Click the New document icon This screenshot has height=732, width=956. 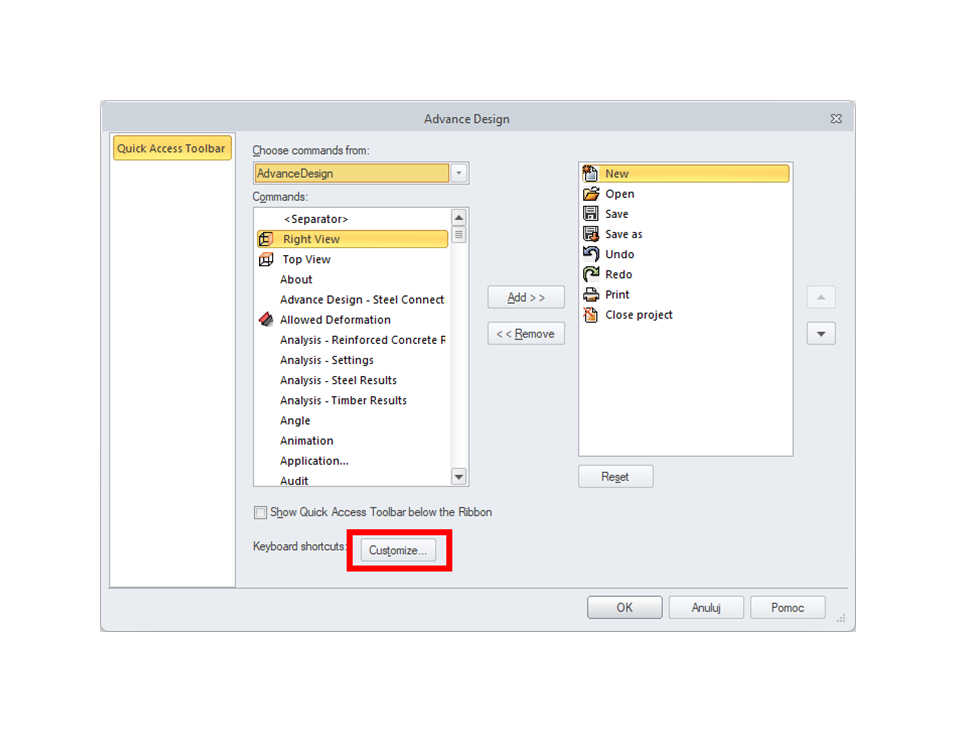590,174
